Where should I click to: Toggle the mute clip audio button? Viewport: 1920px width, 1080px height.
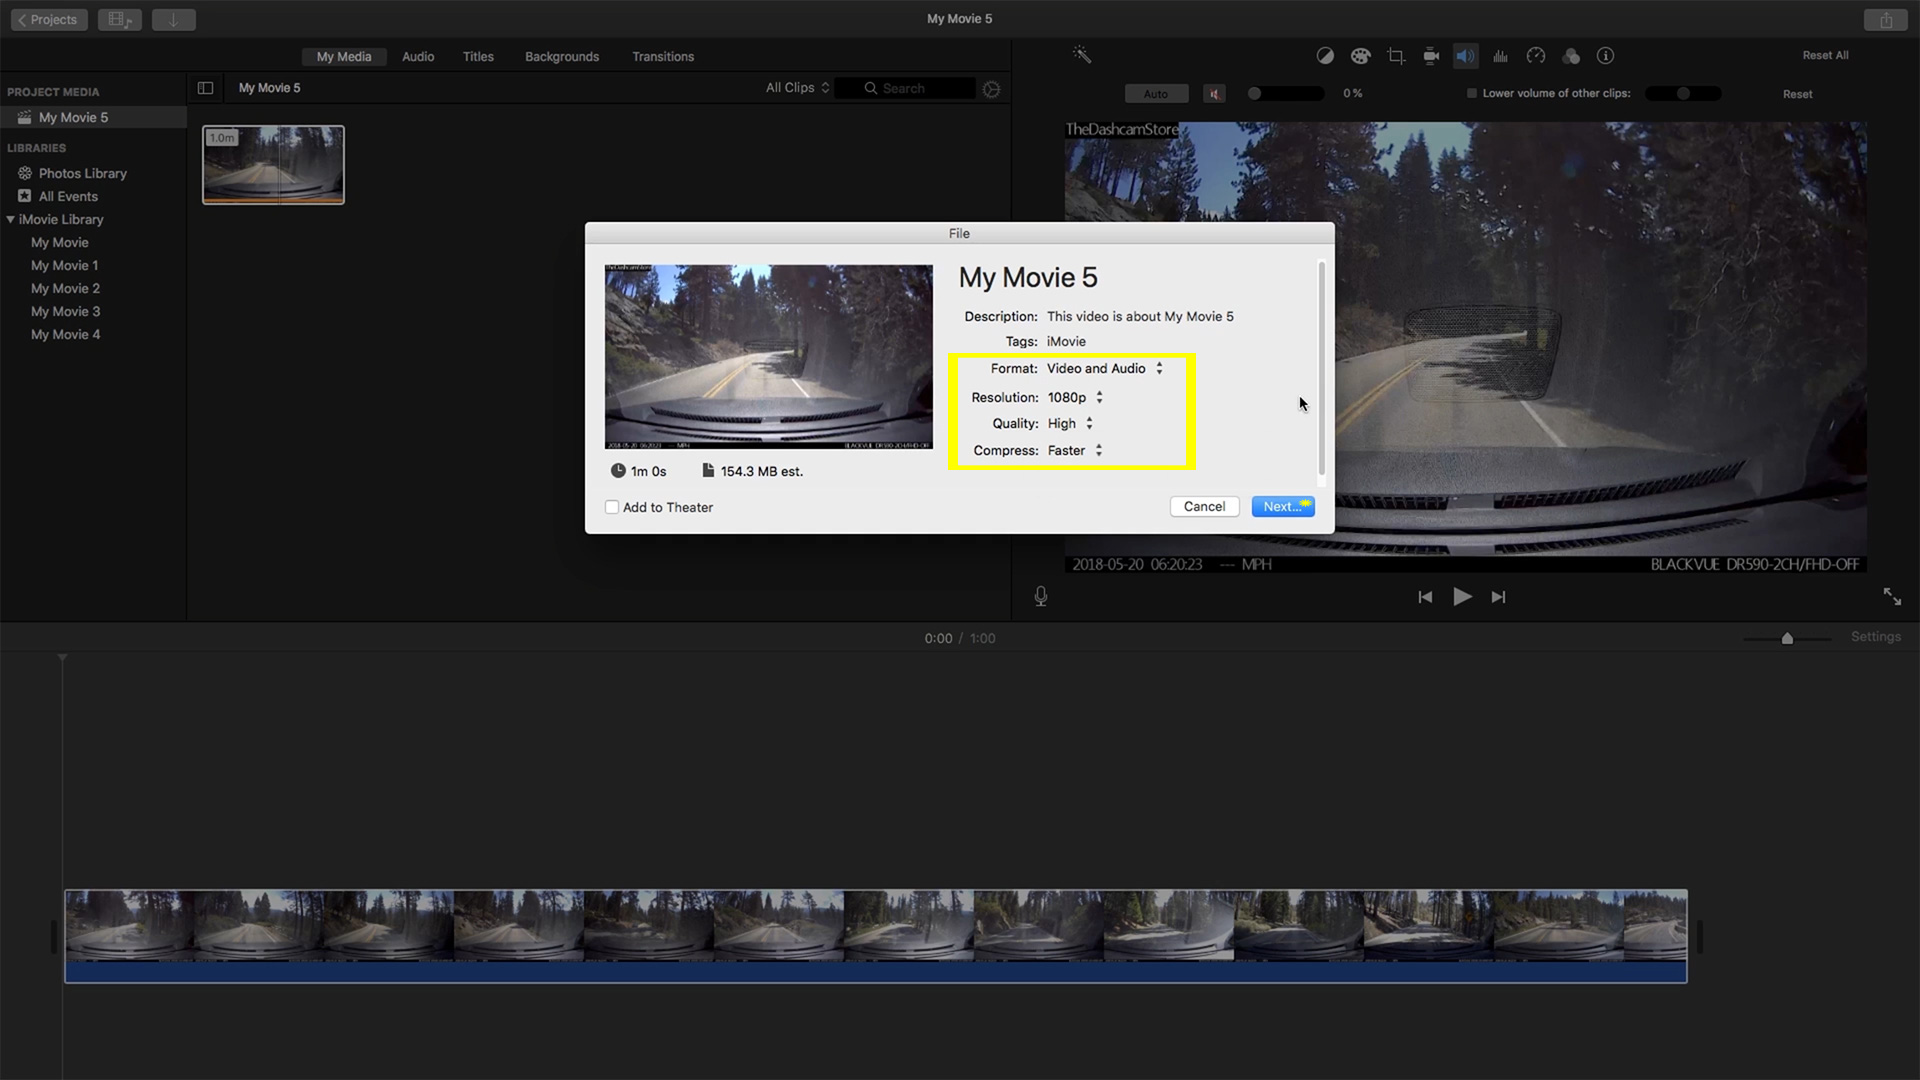[x=1214, y=94]
